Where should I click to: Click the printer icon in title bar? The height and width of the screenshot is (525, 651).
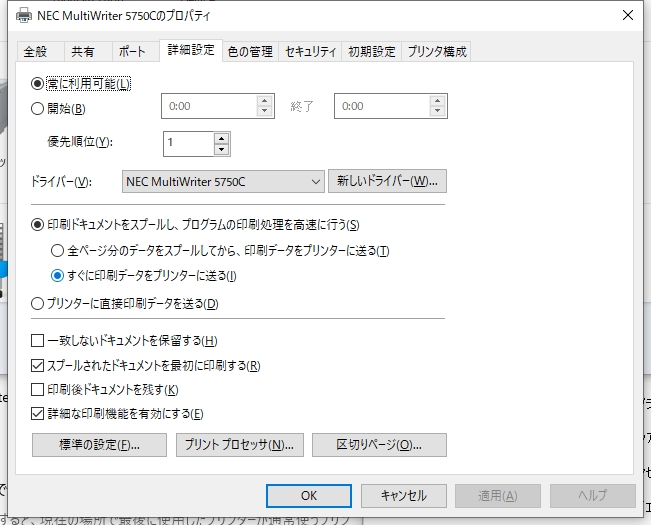coord(24,16)
